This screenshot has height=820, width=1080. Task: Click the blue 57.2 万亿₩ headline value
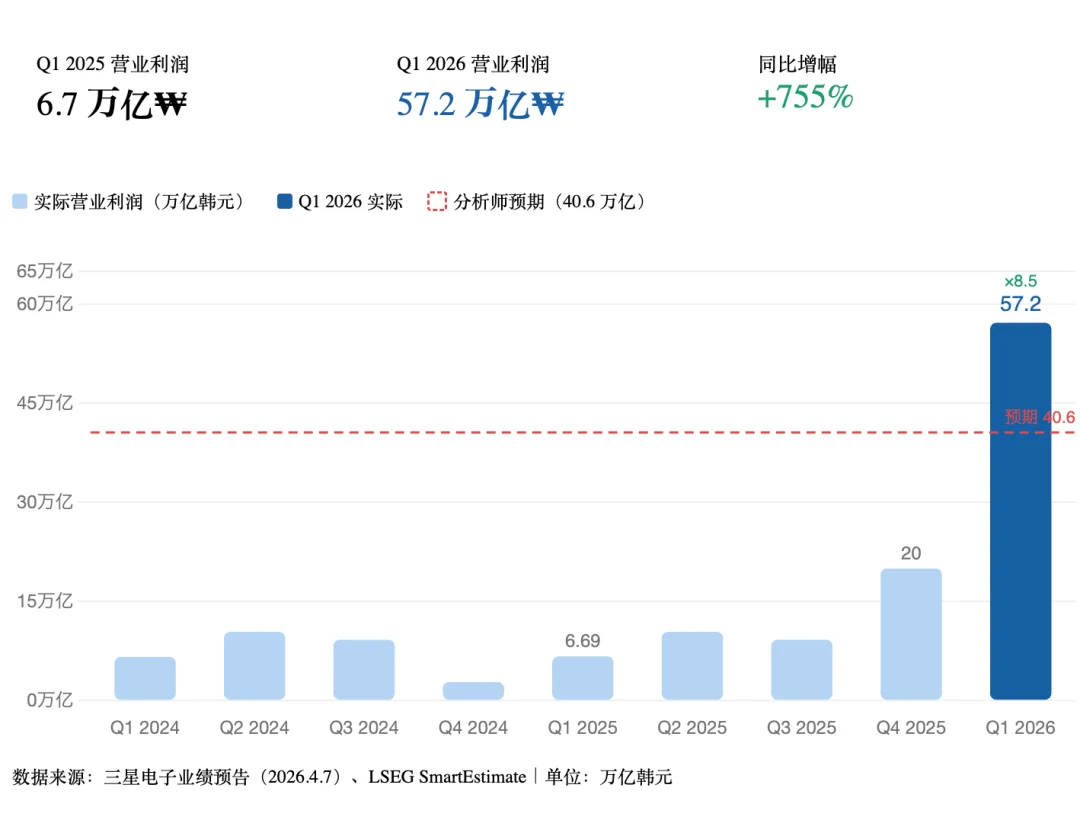tap(479, 103)
